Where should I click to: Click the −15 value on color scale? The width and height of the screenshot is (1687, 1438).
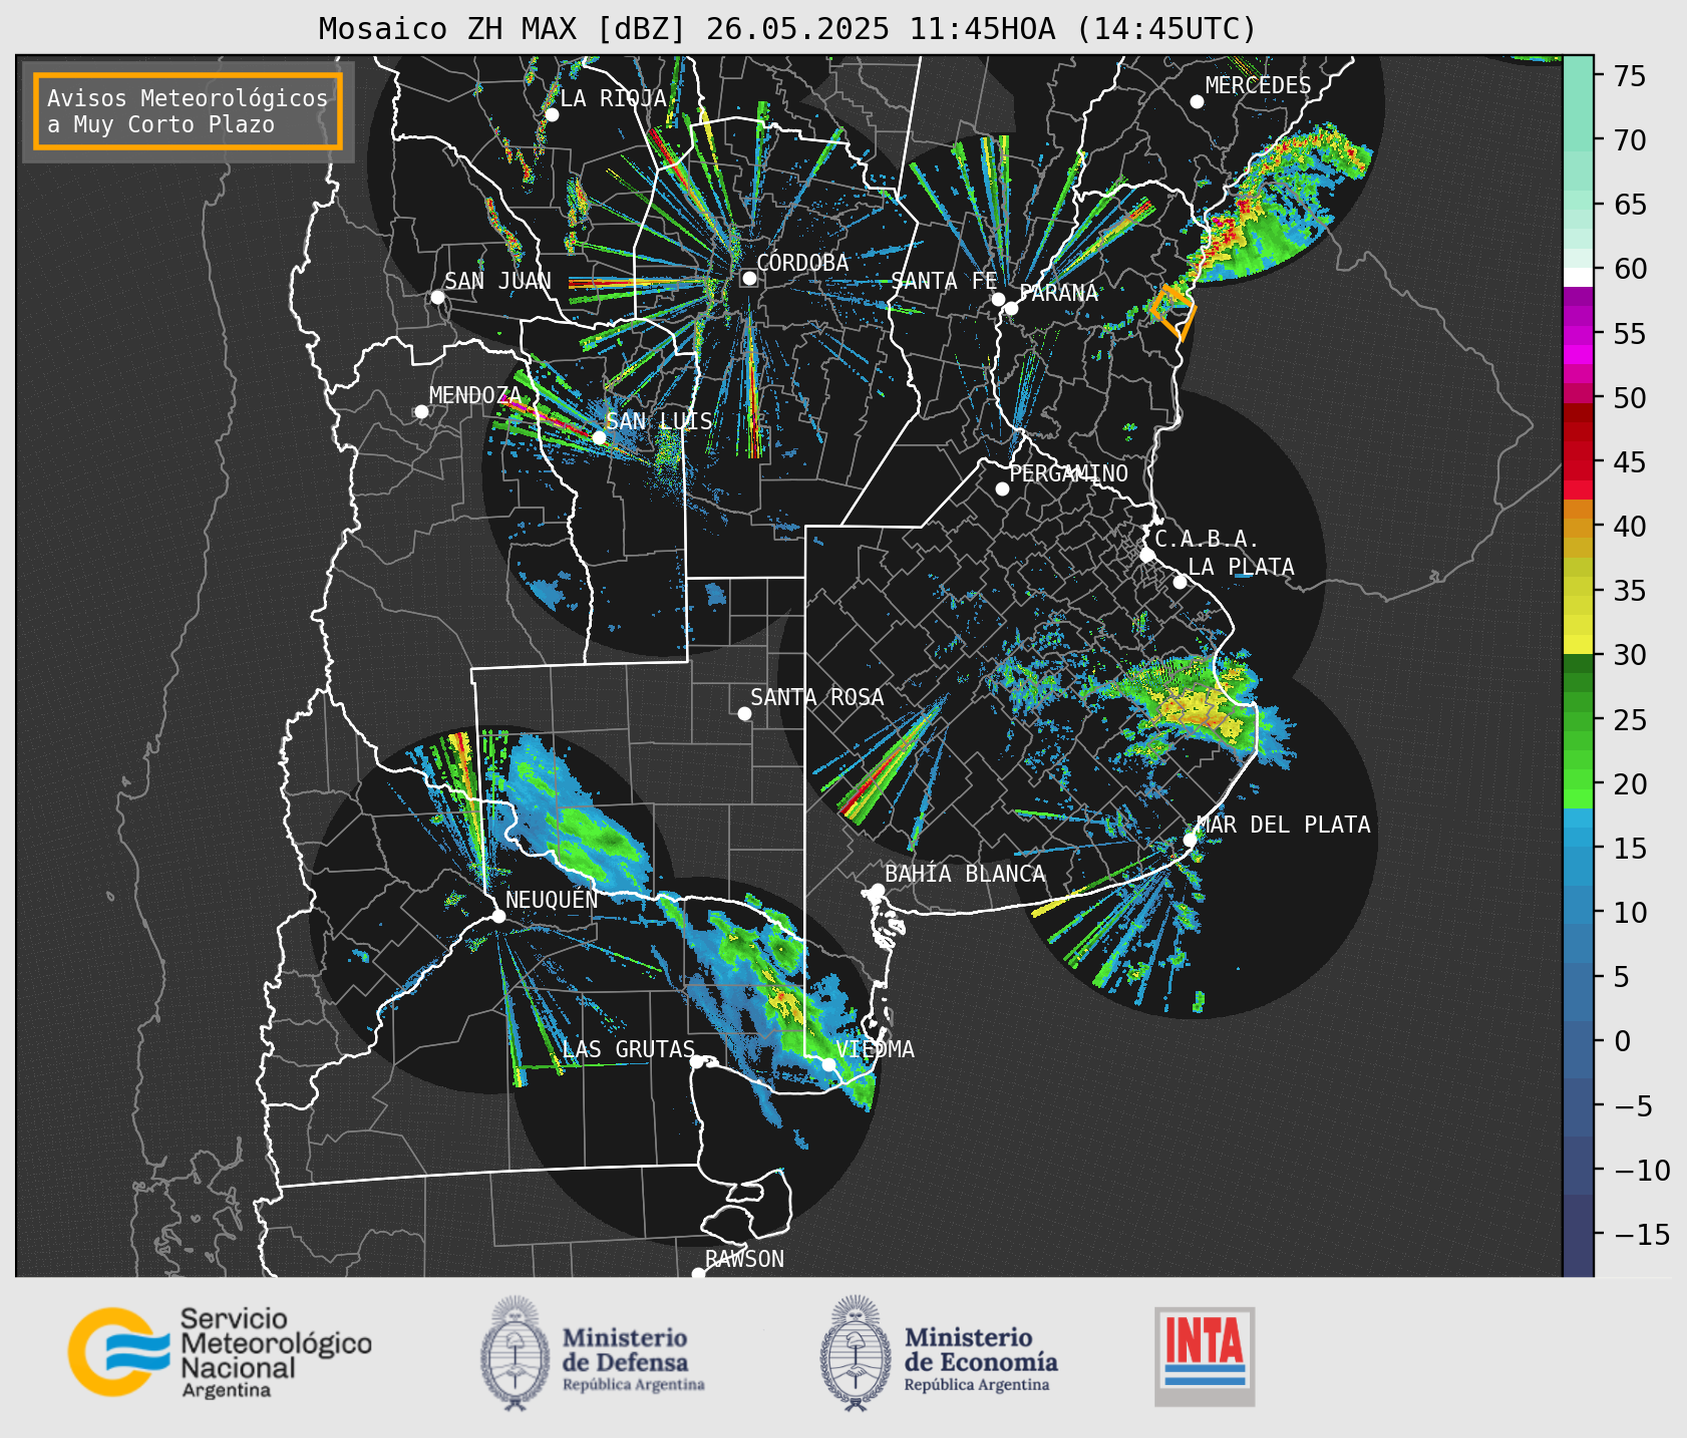pyautogui.click(x=1643, y=1235)
